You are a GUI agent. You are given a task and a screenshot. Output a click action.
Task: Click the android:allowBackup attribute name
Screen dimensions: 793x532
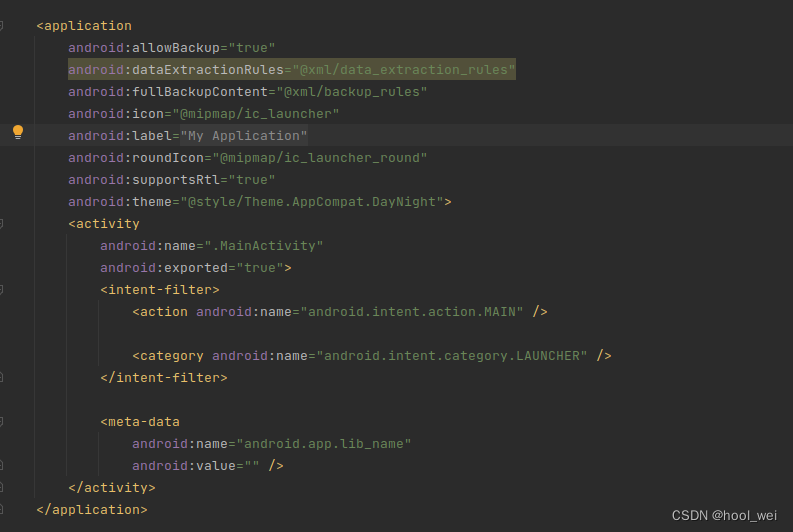click(x=144, y=48)
